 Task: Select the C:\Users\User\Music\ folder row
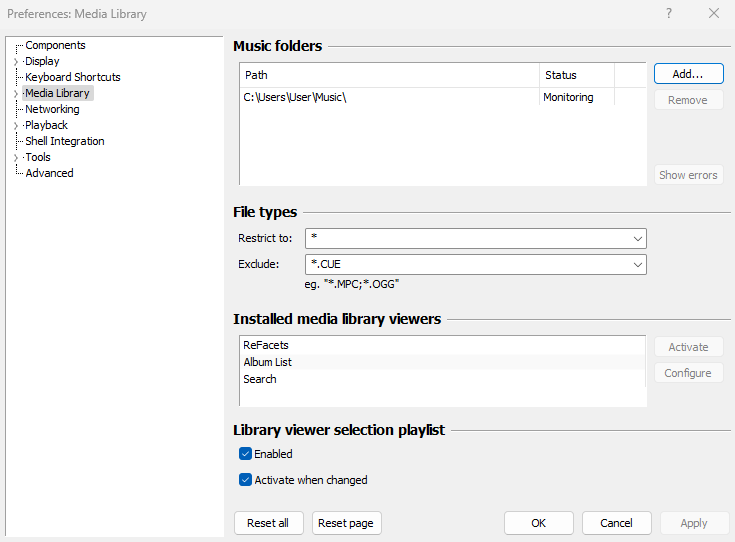295,97
